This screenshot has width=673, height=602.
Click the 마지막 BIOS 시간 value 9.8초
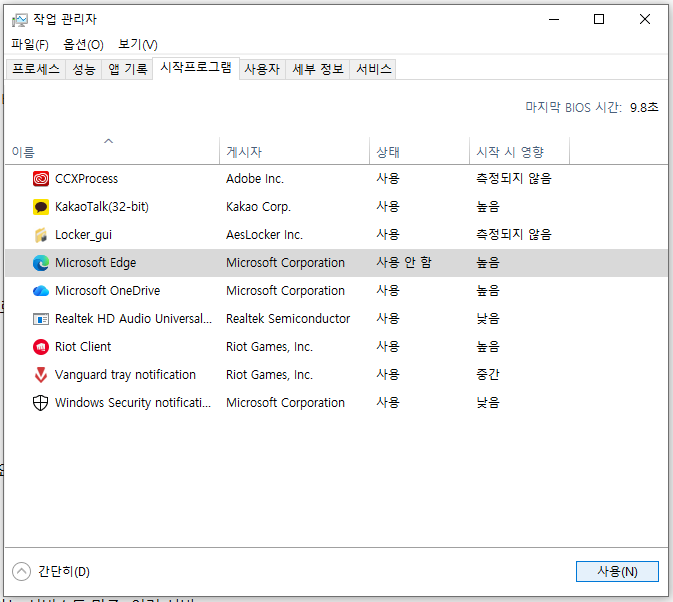tap(644, 107)
